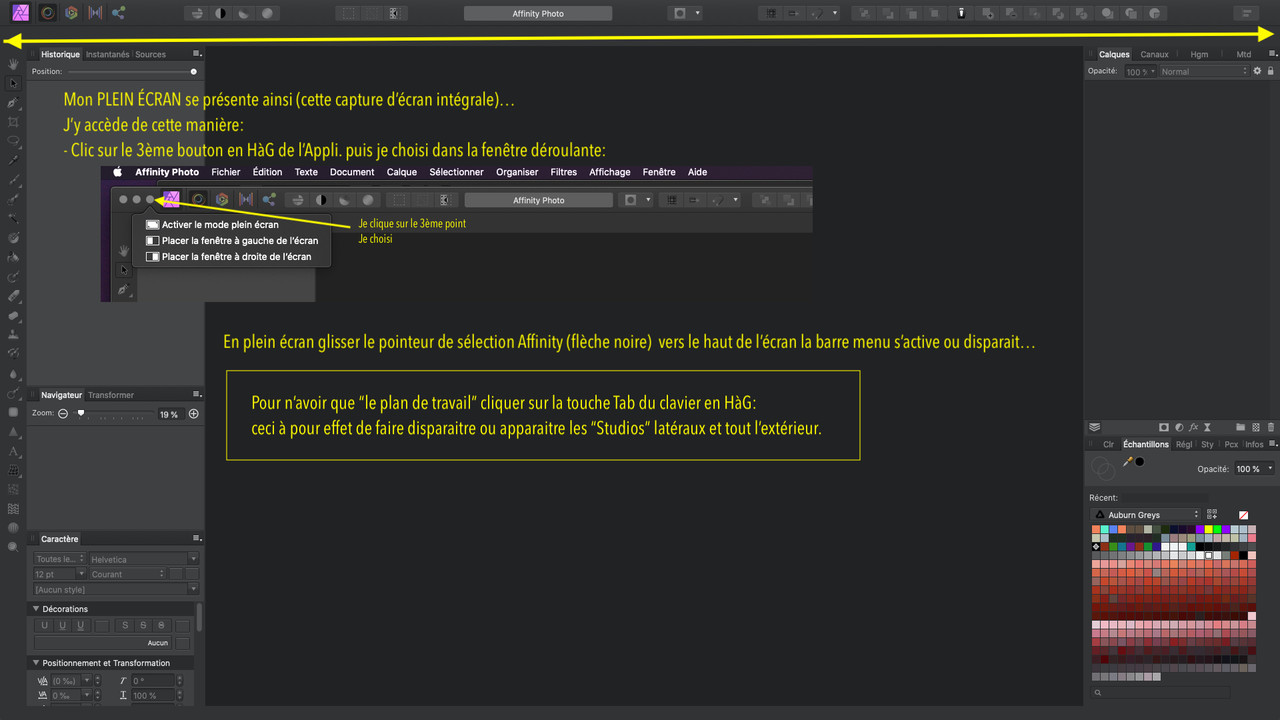Switch to the Instantanés tab
Image resolution: width=1280 pixels, height=720 pixels.
point(108,54)
